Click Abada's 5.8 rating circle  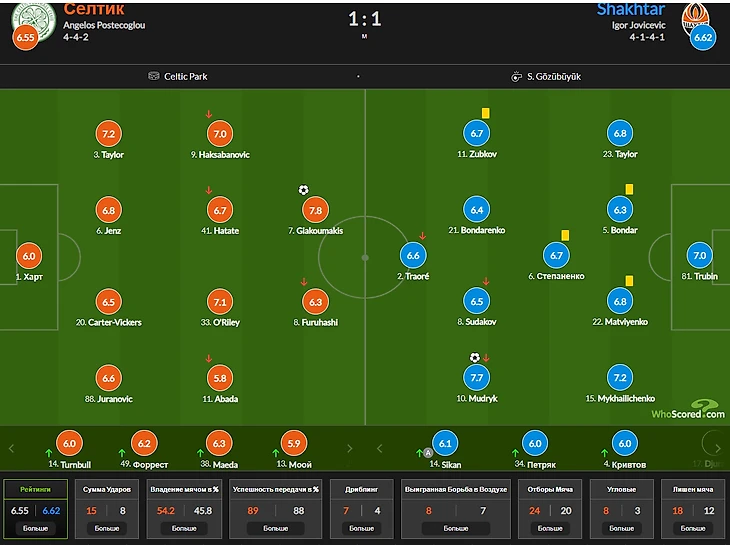coord(219,378)
